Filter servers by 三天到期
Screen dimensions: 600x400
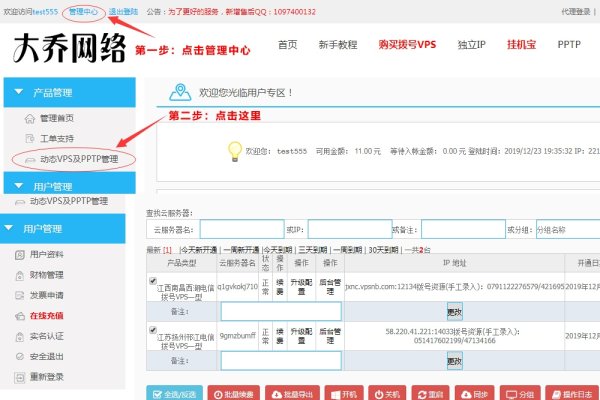[313, 250]
